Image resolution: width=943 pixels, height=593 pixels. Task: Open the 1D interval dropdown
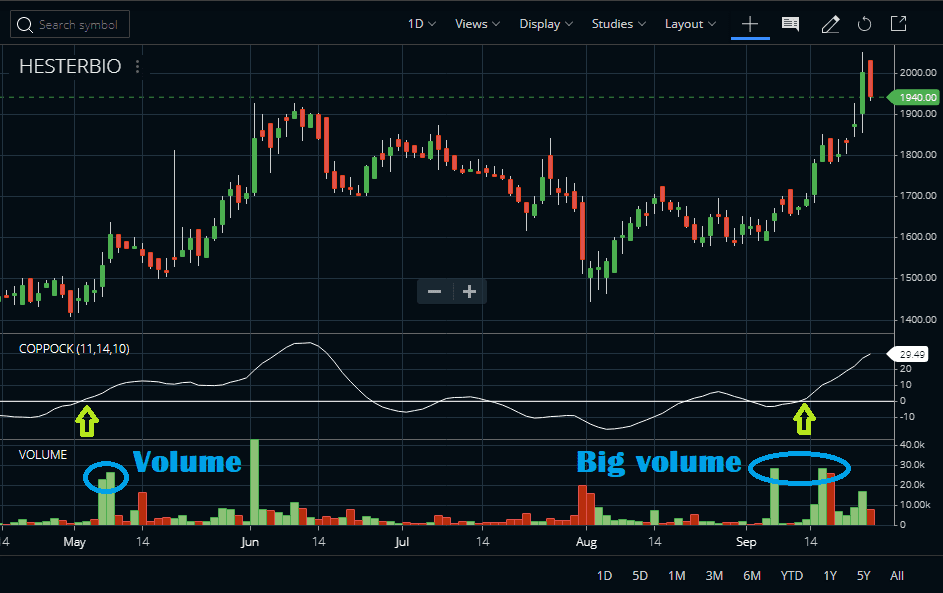point(422,24)
